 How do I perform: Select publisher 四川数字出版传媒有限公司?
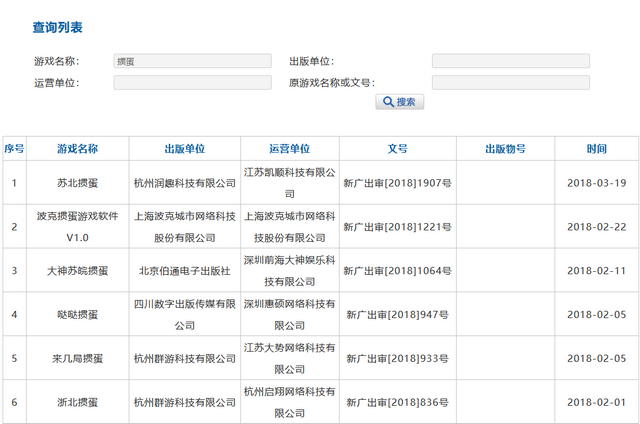click(185, 315)
